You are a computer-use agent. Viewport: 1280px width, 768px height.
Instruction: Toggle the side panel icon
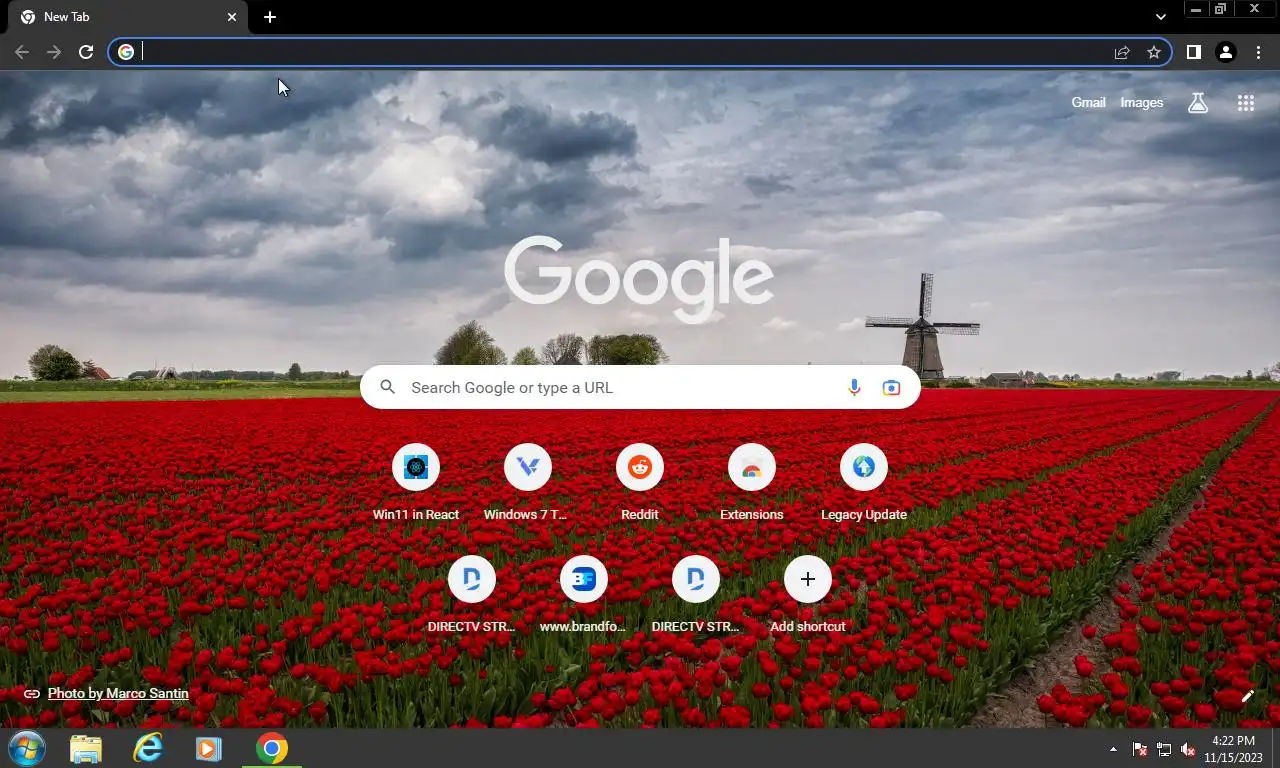[1193, 52]
